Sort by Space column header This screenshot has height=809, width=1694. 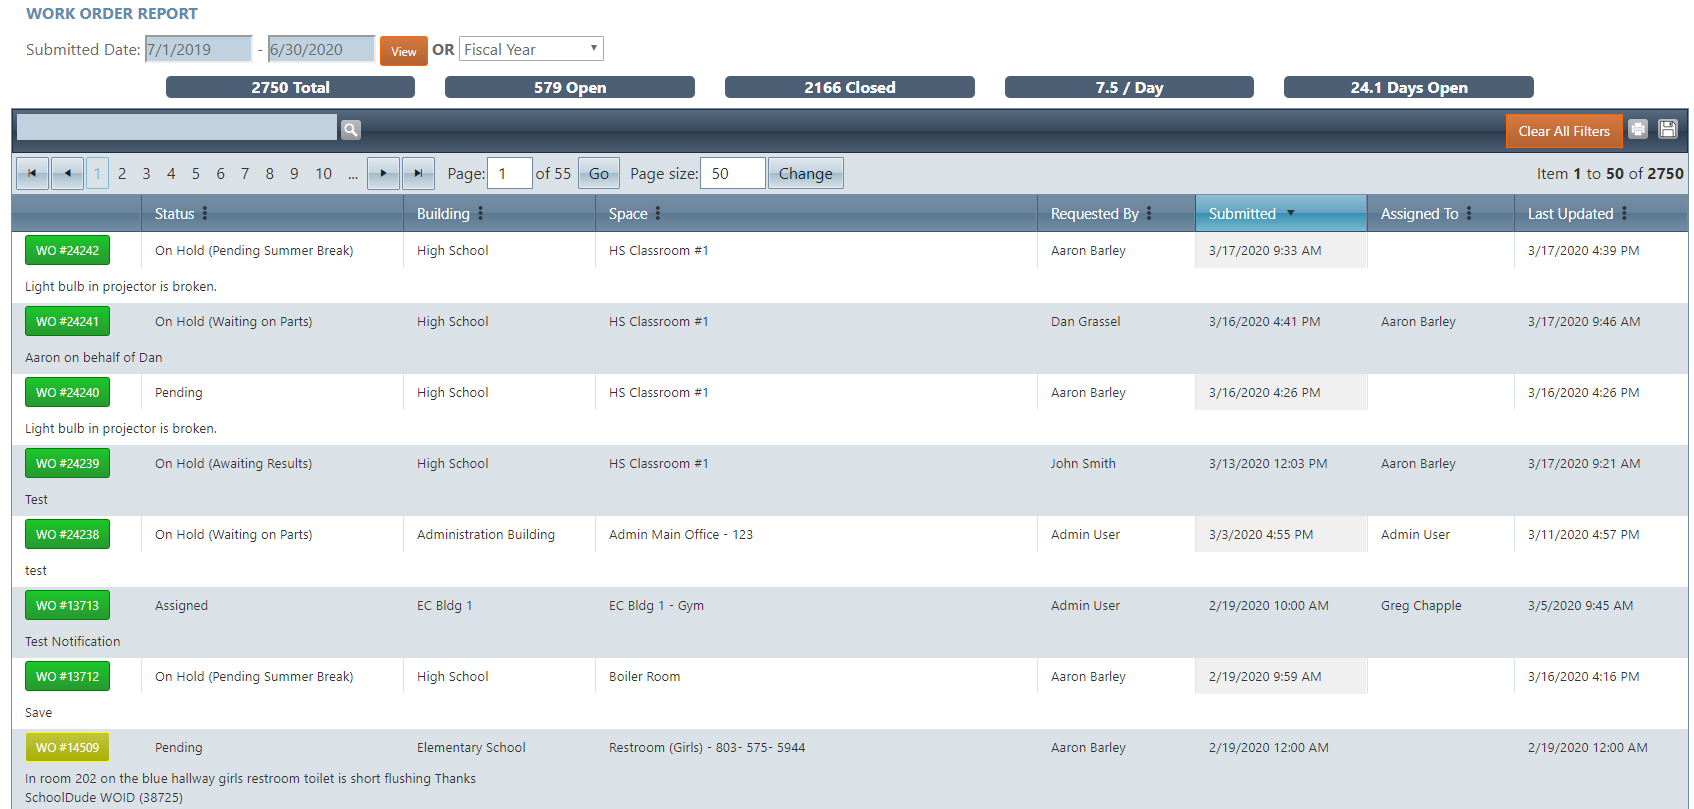coord(628,213)
